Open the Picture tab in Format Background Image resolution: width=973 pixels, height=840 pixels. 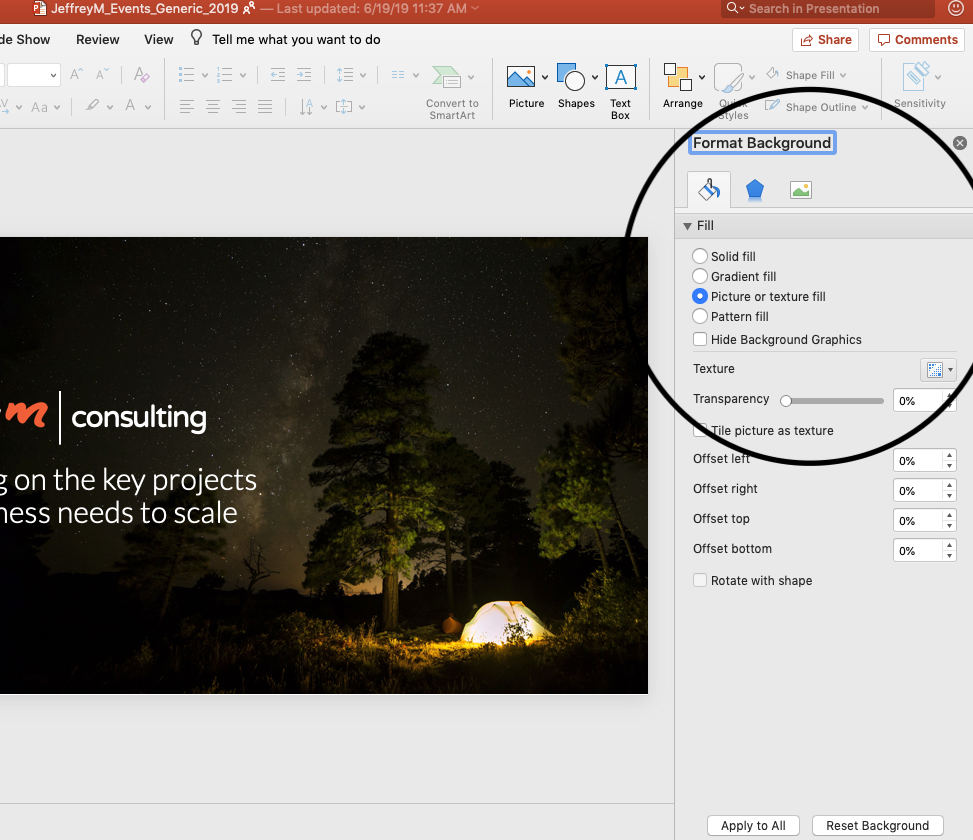[x=800, y=189]
